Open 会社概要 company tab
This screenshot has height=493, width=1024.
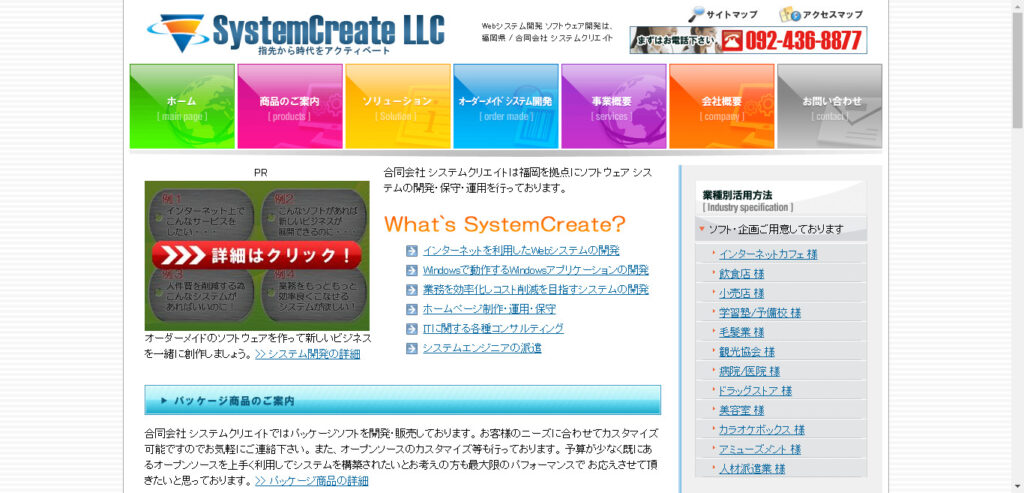coord(722,106)
